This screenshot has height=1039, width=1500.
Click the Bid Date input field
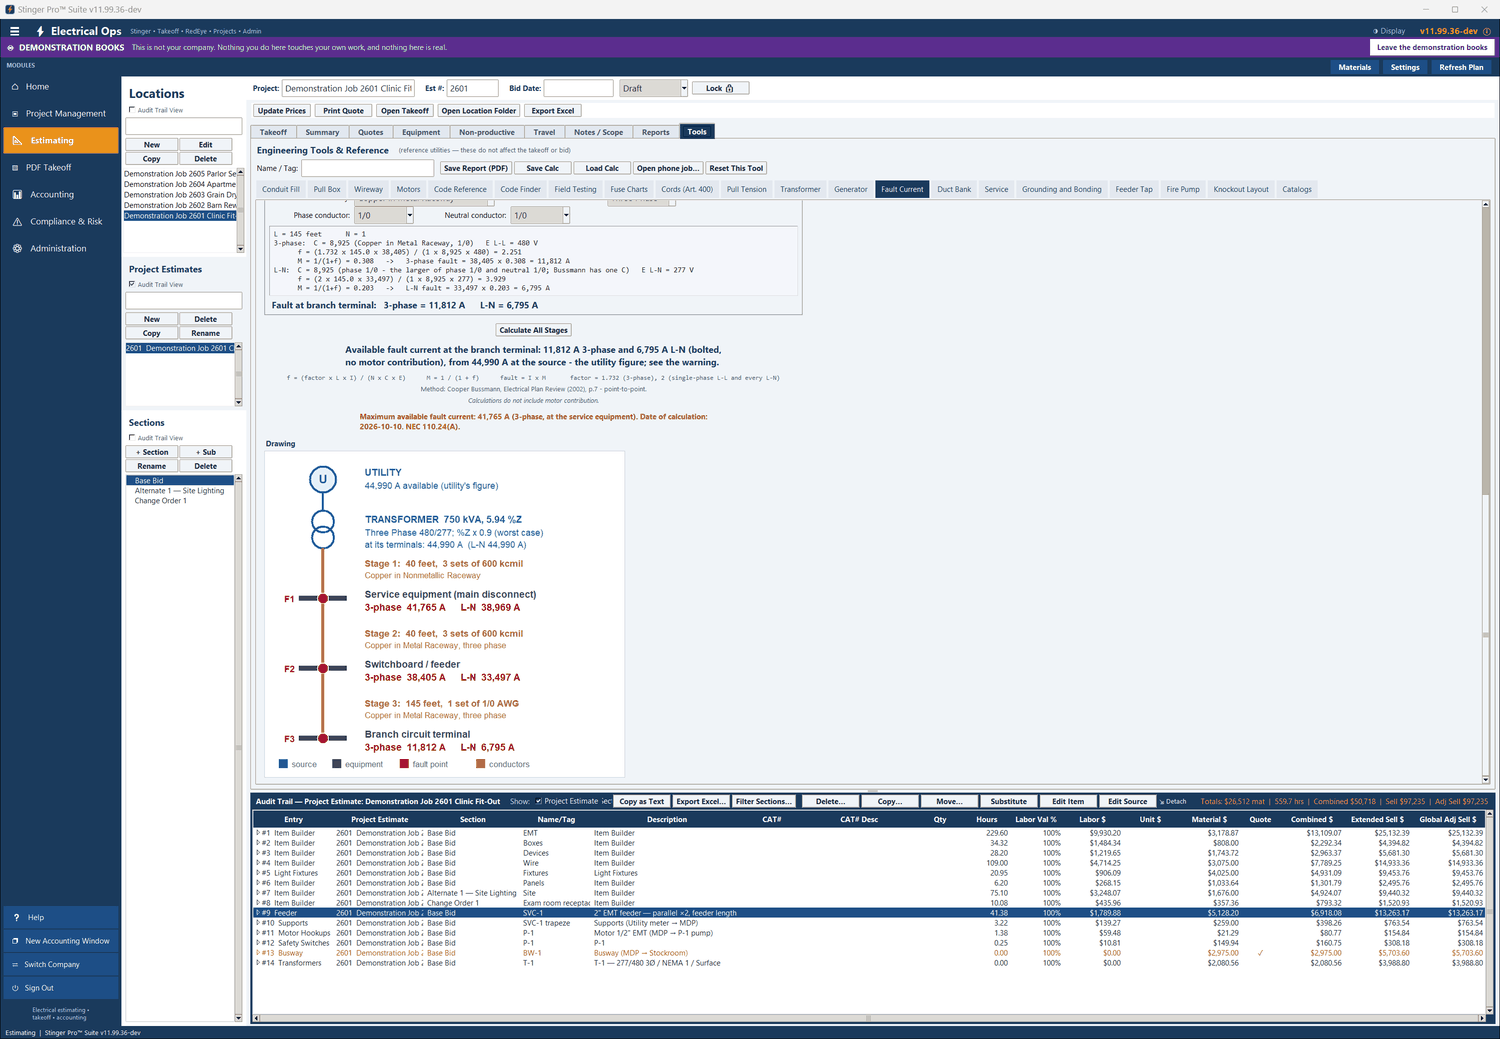578,88
